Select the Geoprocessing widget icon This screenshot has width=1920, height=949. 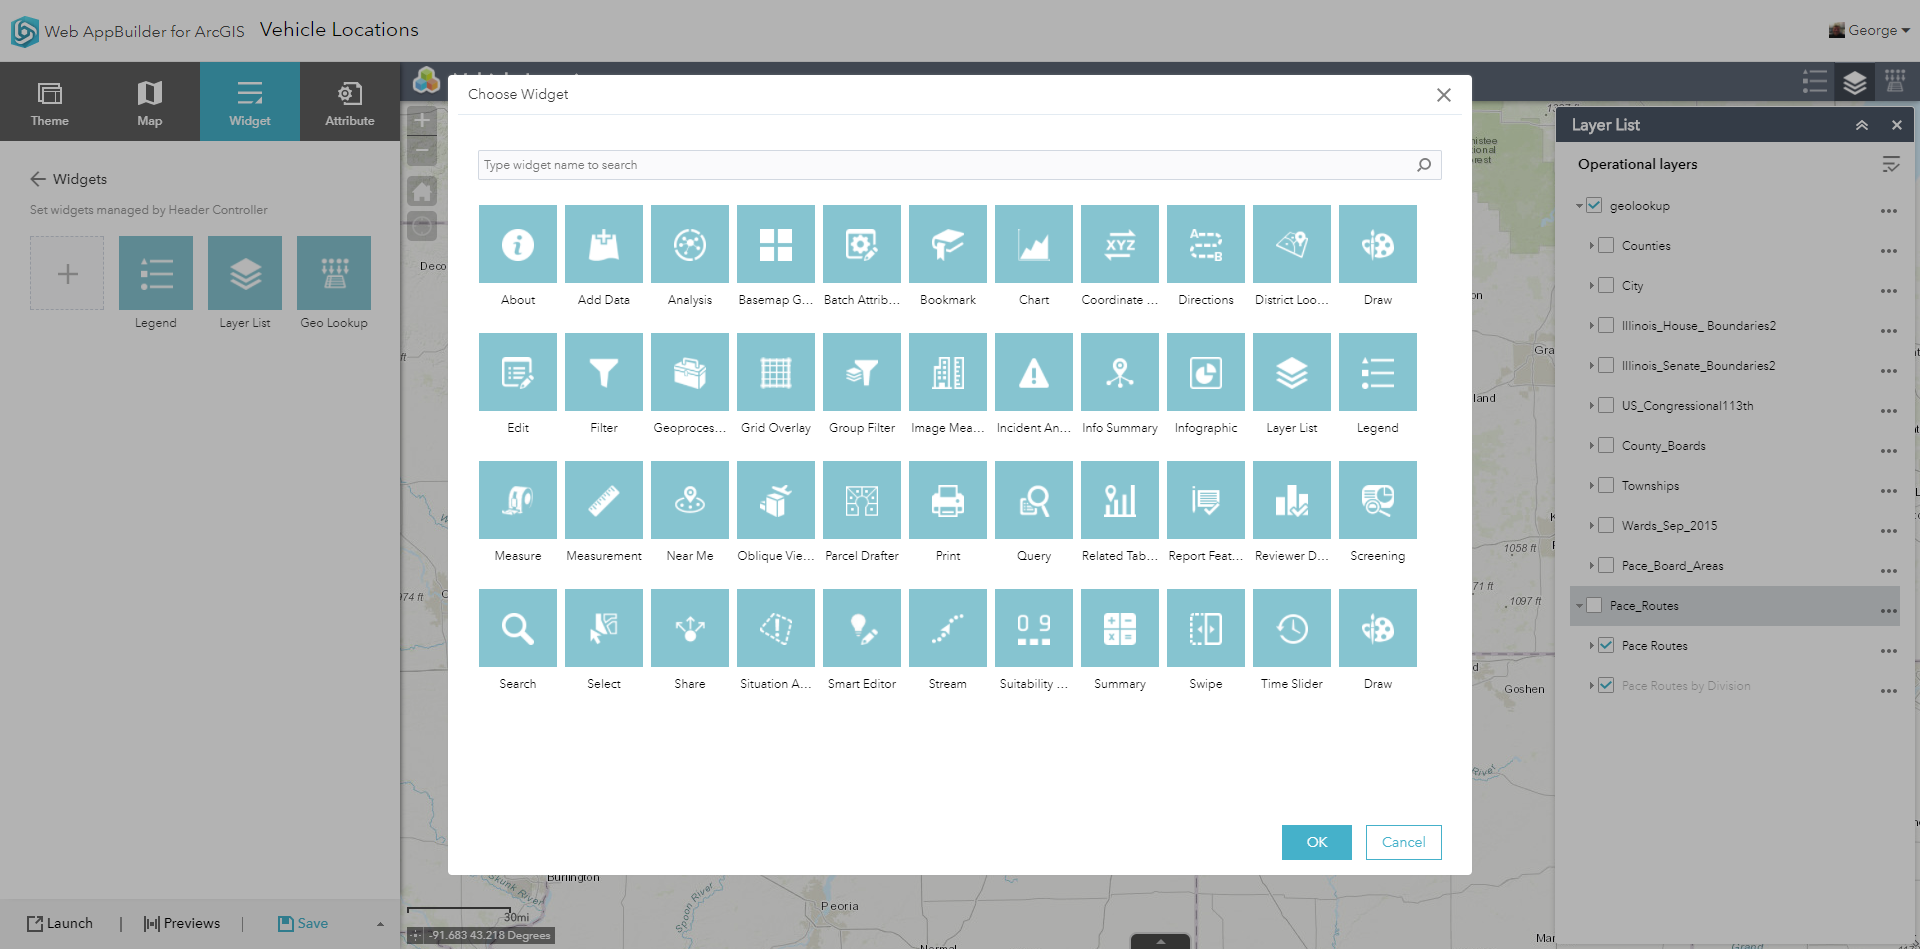(690, 372)
